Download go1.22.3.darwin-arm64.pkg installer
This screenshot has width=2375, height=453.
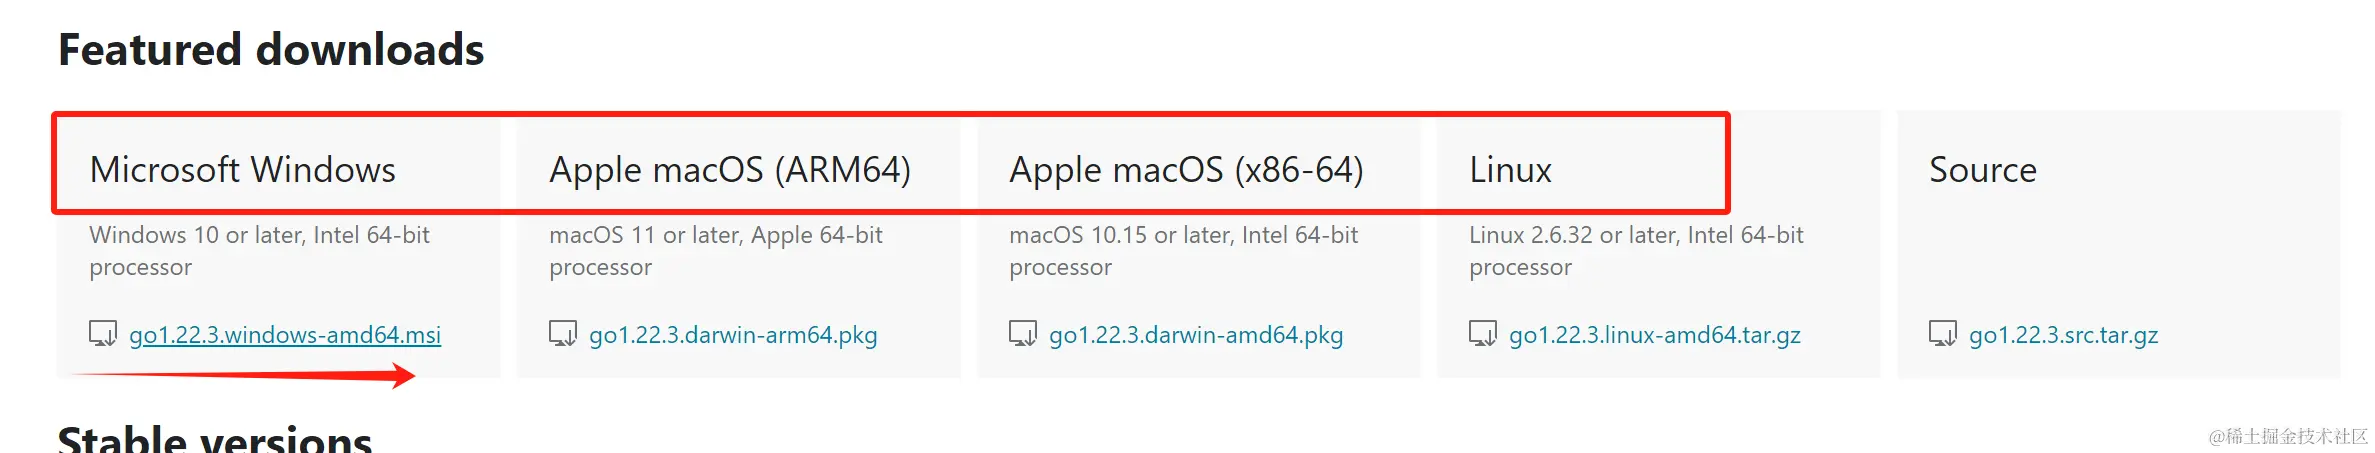click(733, 335)
